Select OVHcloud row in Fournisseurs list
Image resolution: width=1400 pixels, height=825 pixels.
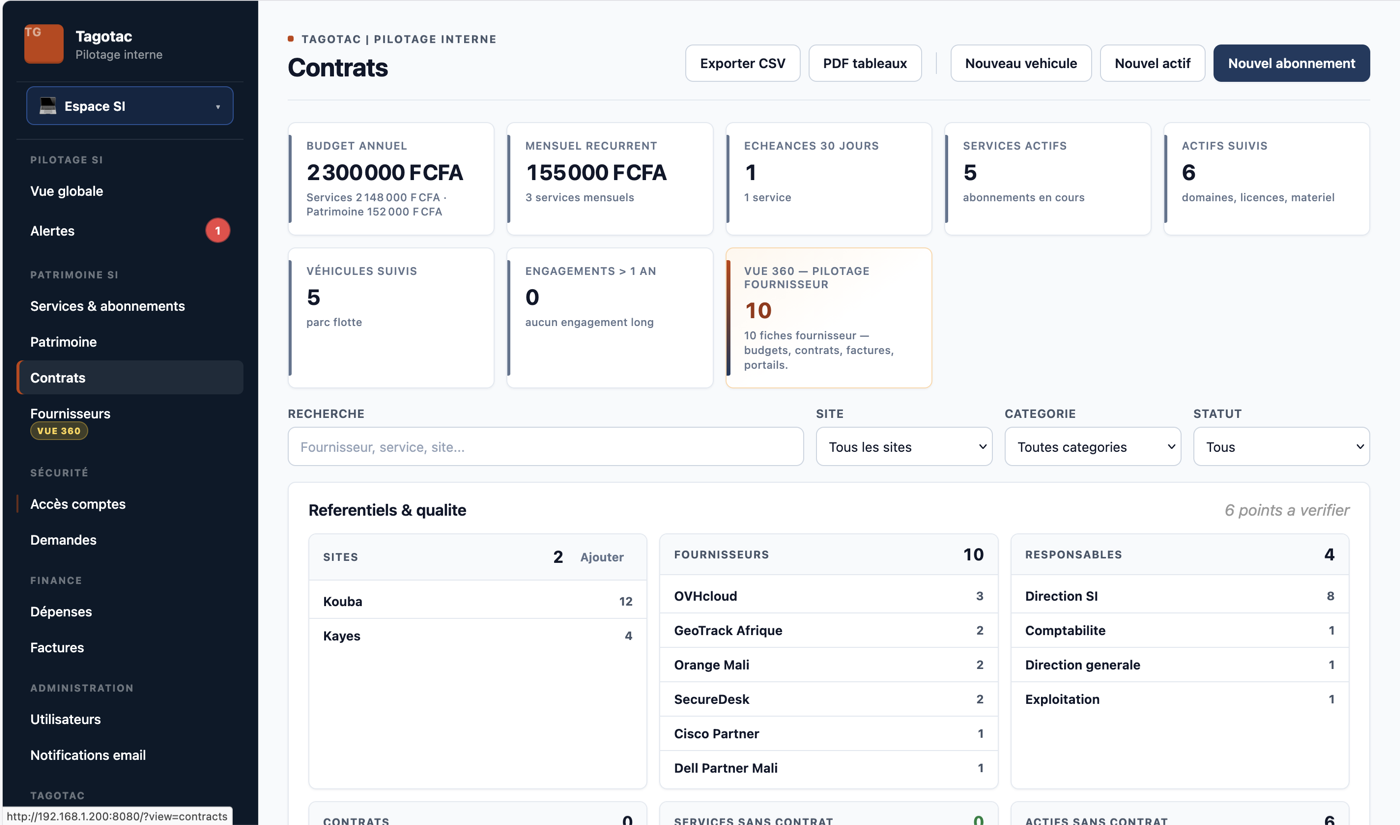coord(829,596)
